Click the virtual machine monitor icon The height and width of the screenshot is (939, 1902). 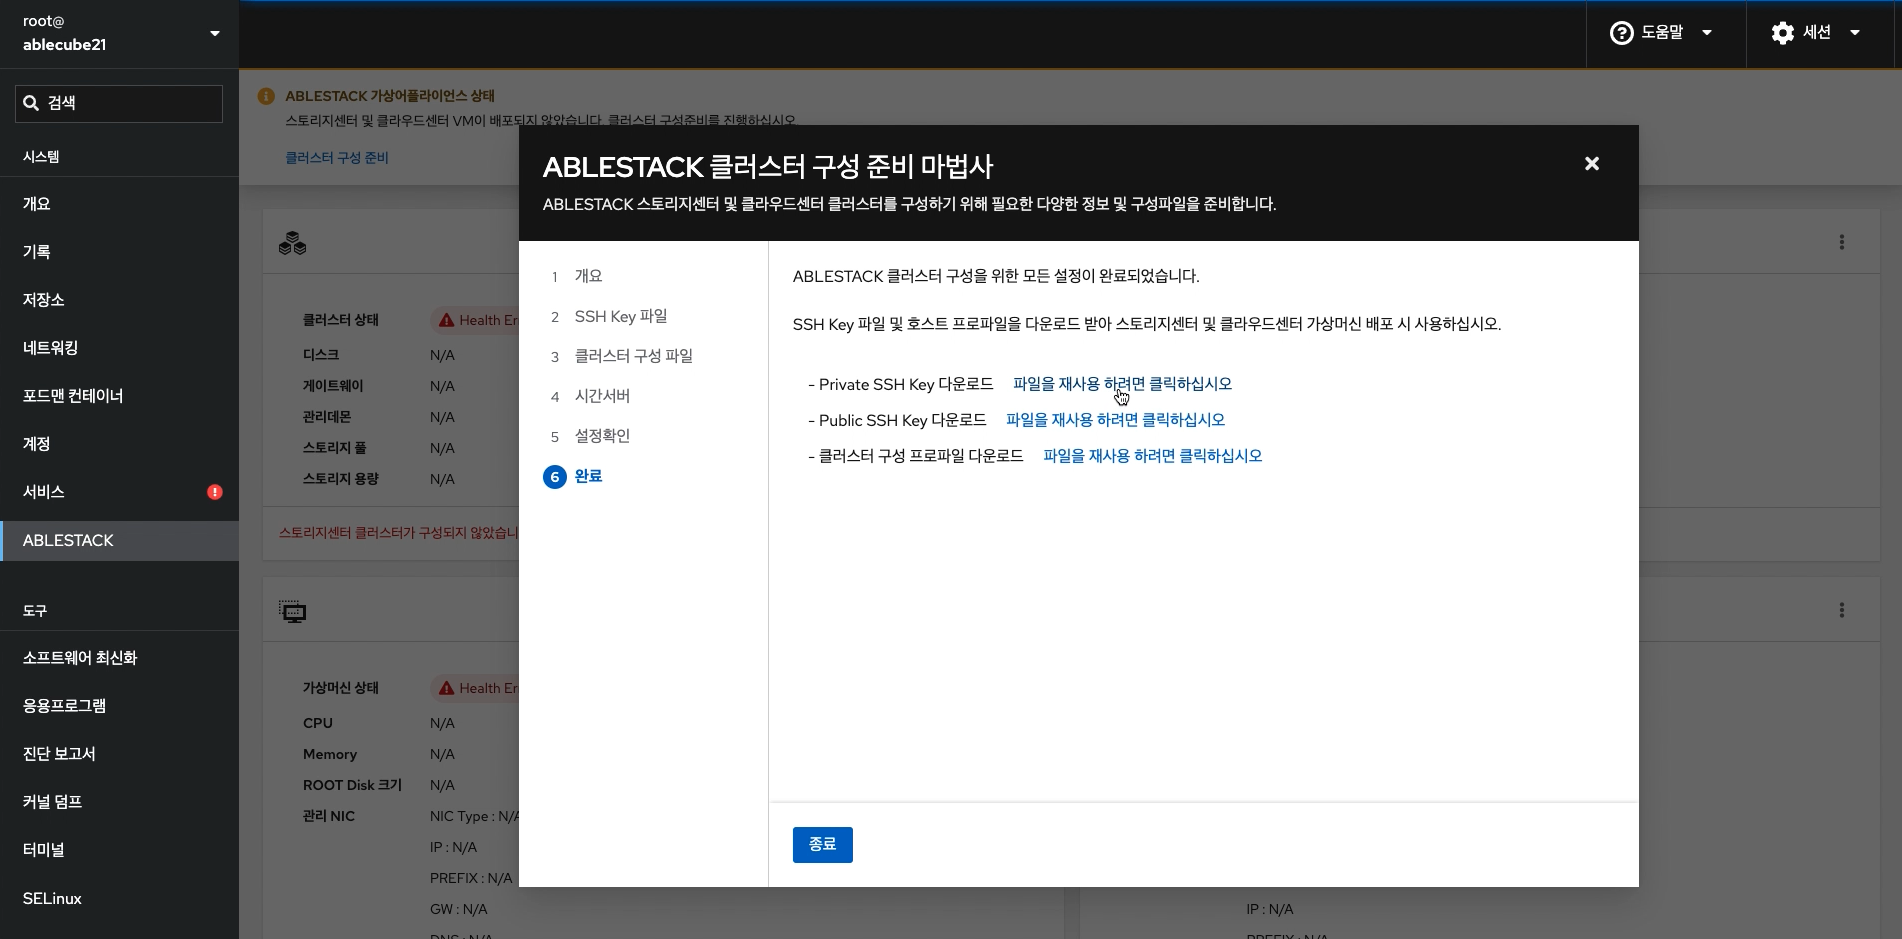tap(292, 611)
